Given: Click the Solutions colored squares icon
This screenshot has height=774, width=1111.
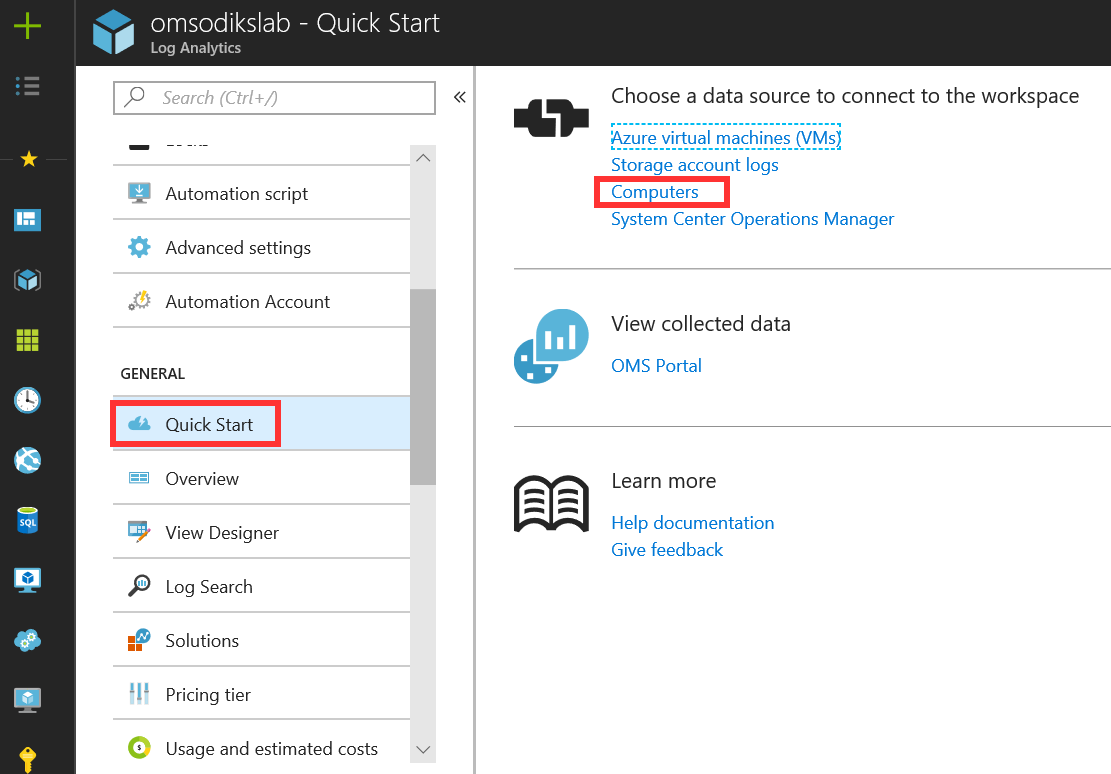Looking at the screenshot, I should 139,640.
